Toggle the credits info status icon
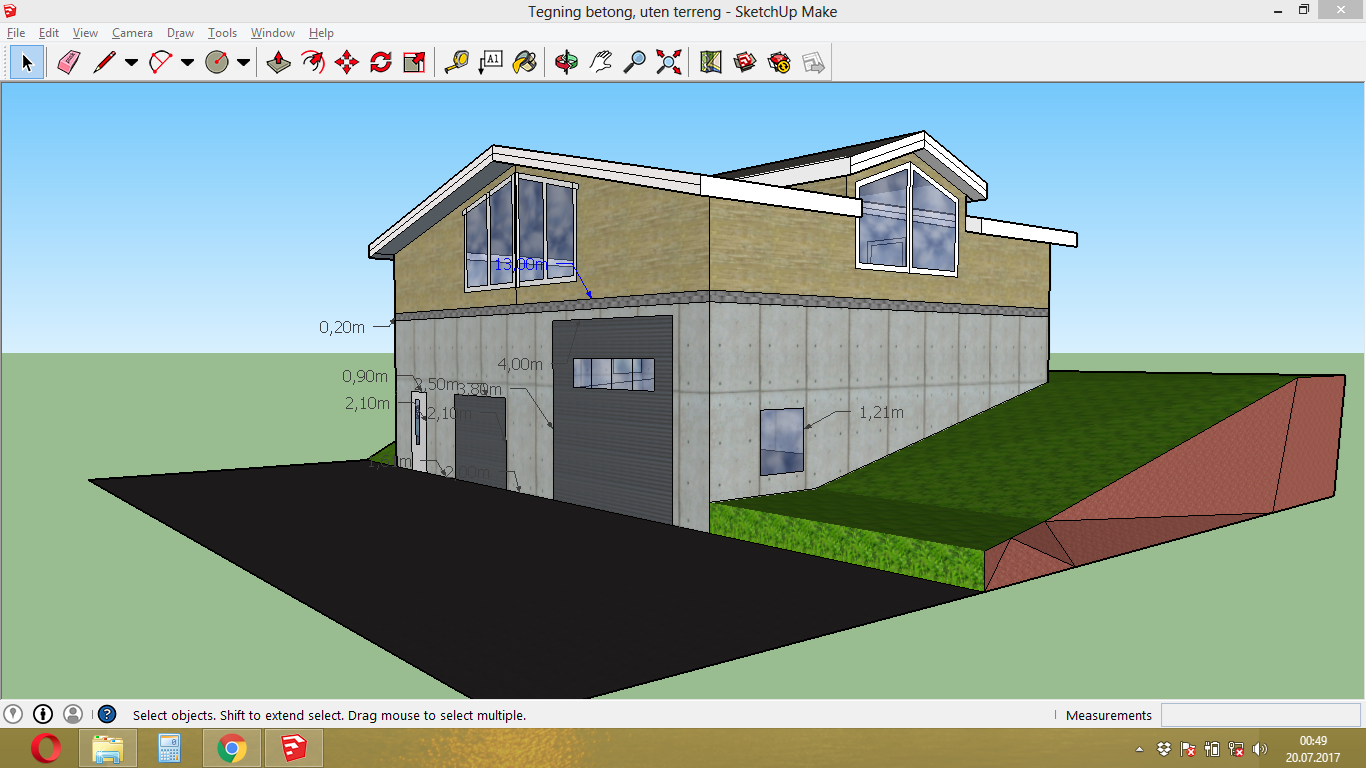 [43, 714]
